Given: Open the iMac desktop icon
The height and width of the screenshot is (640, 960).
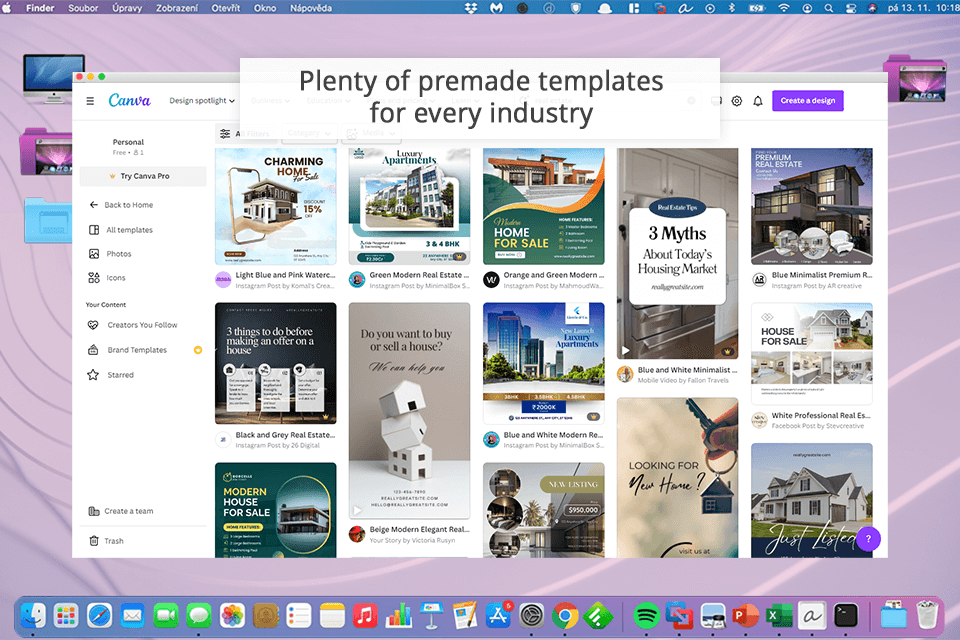Looking at the screenshot, I should (x=53, y=78).
